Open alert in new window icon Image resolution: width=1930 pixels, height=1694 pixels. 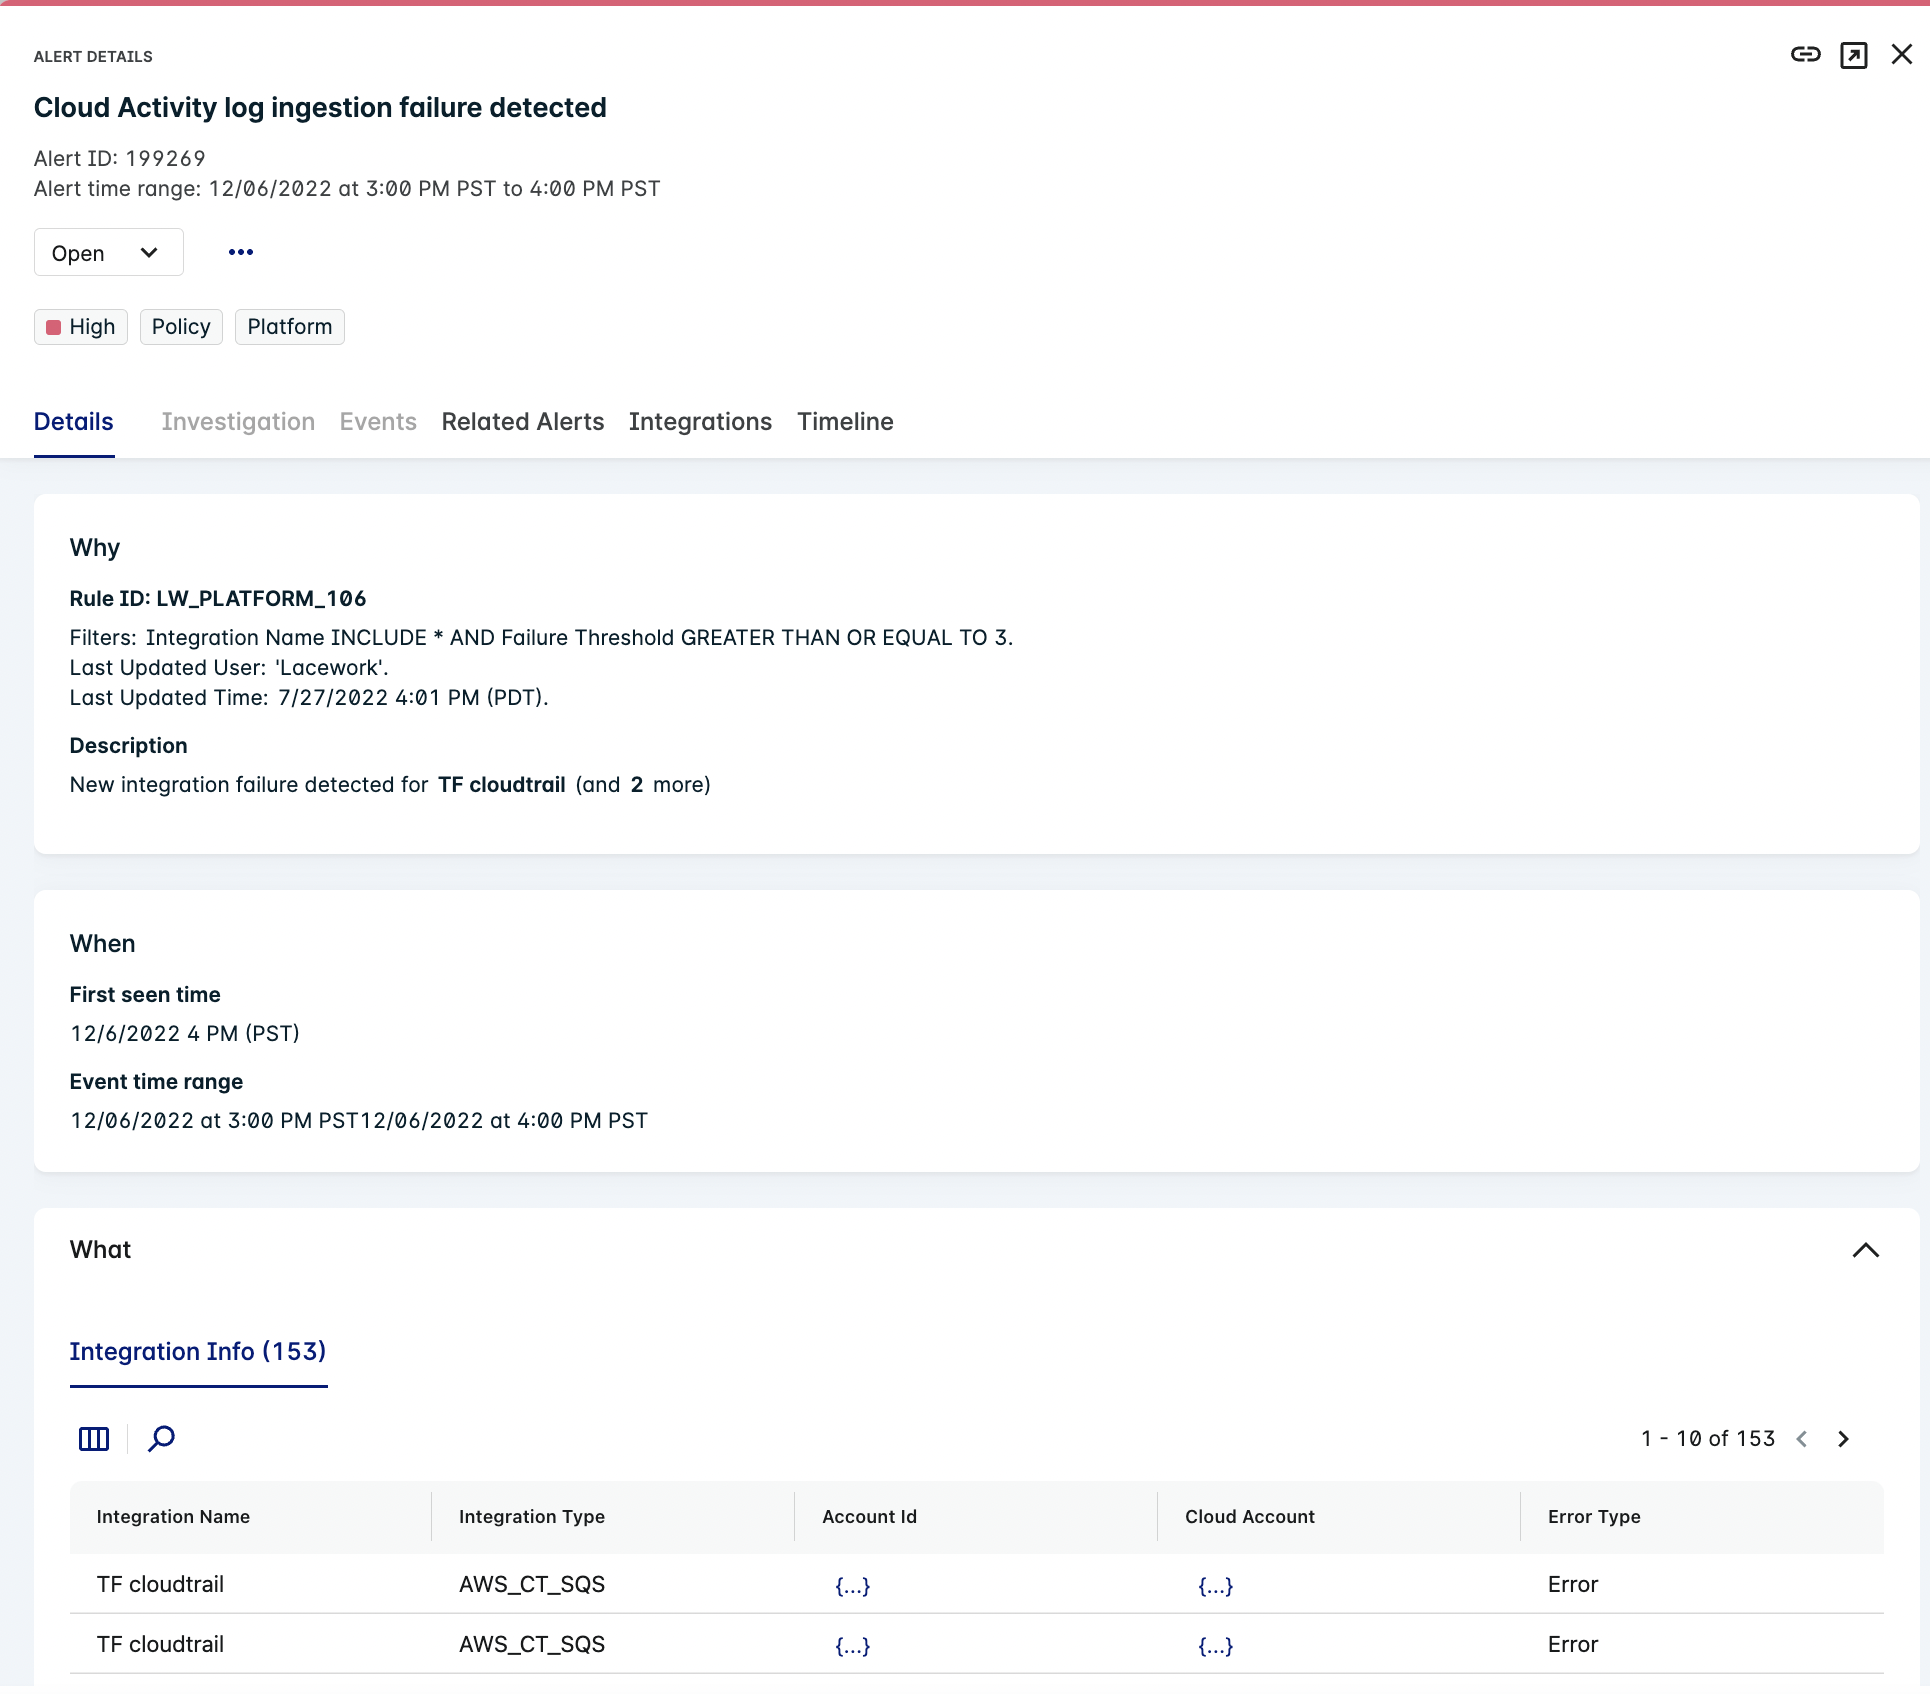tap(1855, 55)
